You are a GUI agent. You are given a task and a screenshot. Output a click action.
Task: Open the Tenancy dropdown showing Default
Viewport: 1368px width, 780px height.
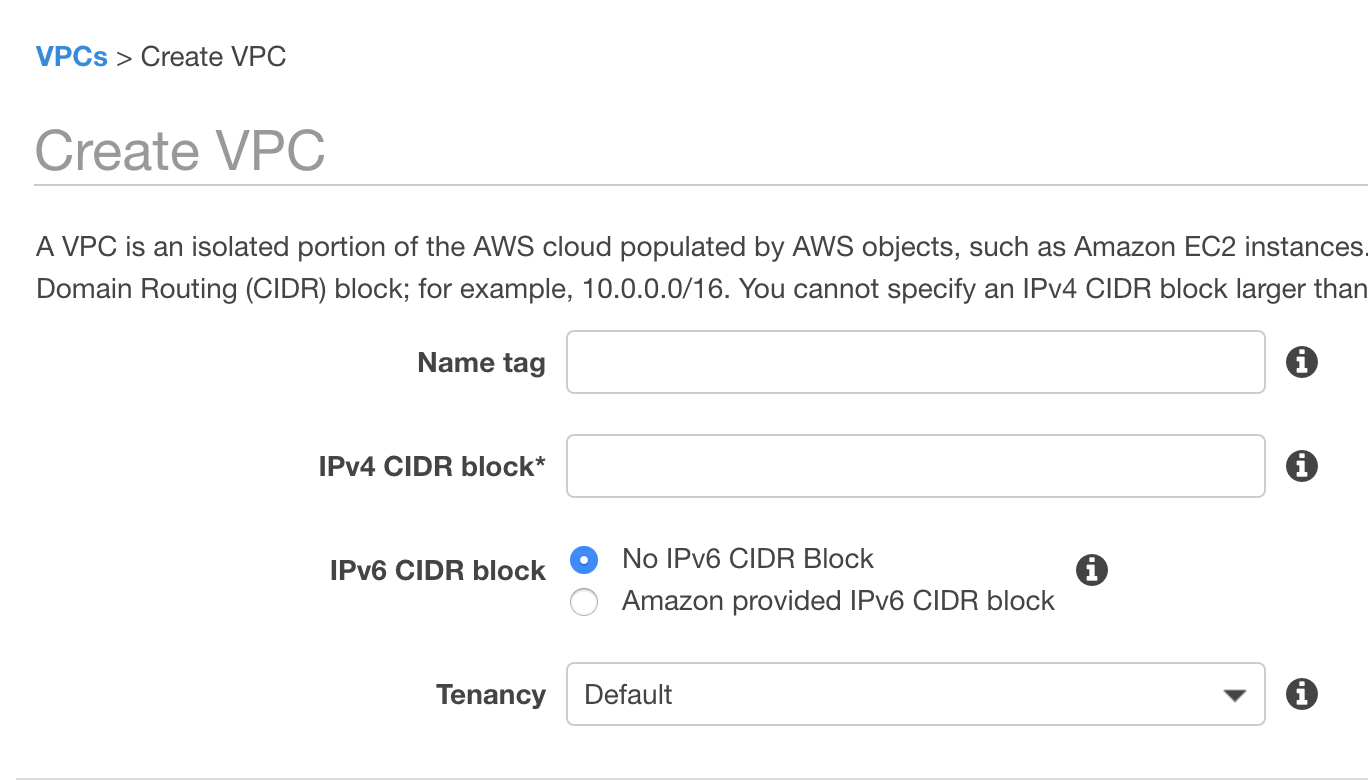915,694
